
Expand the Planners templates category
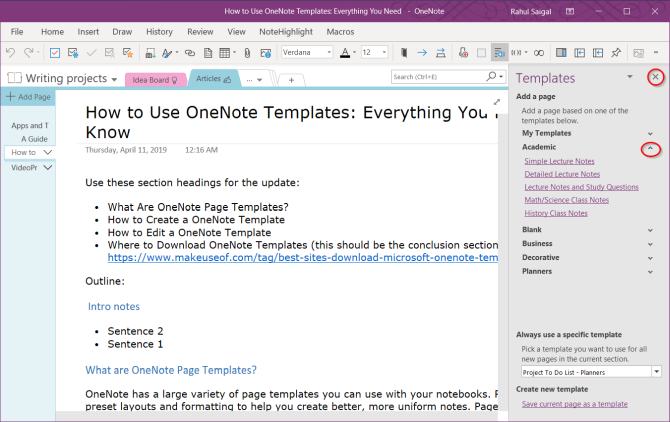tap(650, 272)
